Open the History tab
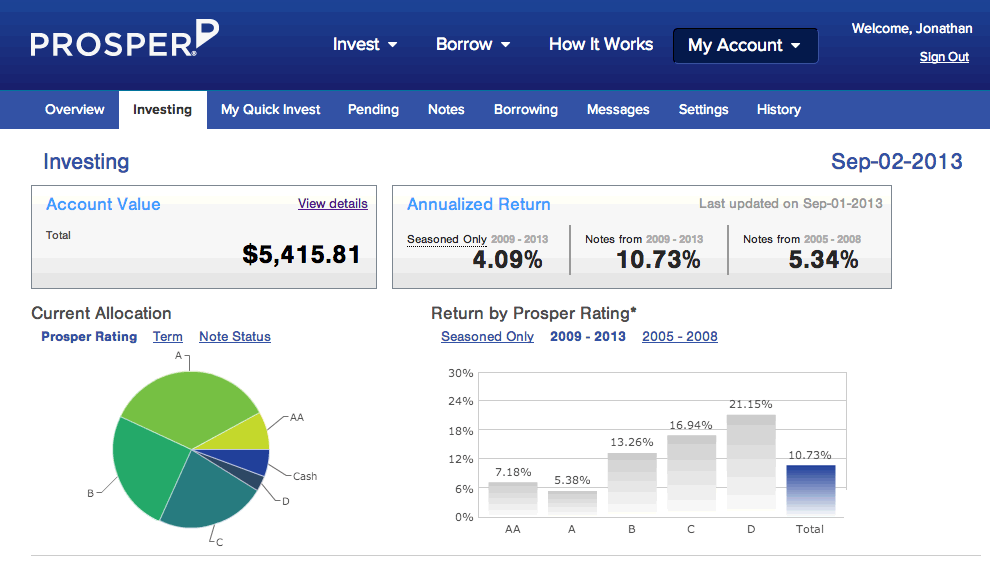This screenshot has height=562, width=990. coord(778,109)
